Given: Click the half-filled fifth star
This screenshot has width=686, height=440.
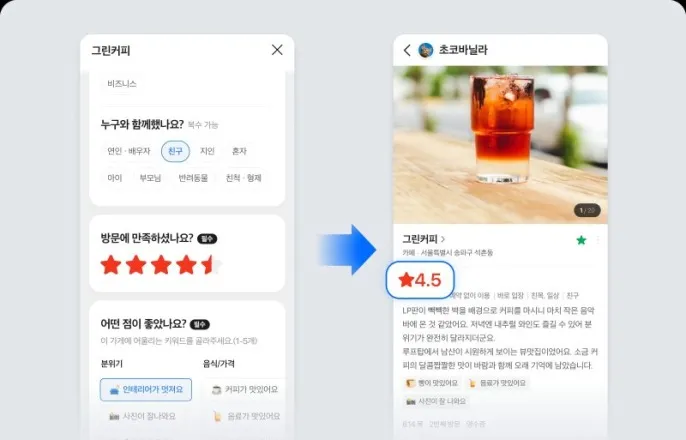Looking at the screenshot, I should tap(212, 265).
